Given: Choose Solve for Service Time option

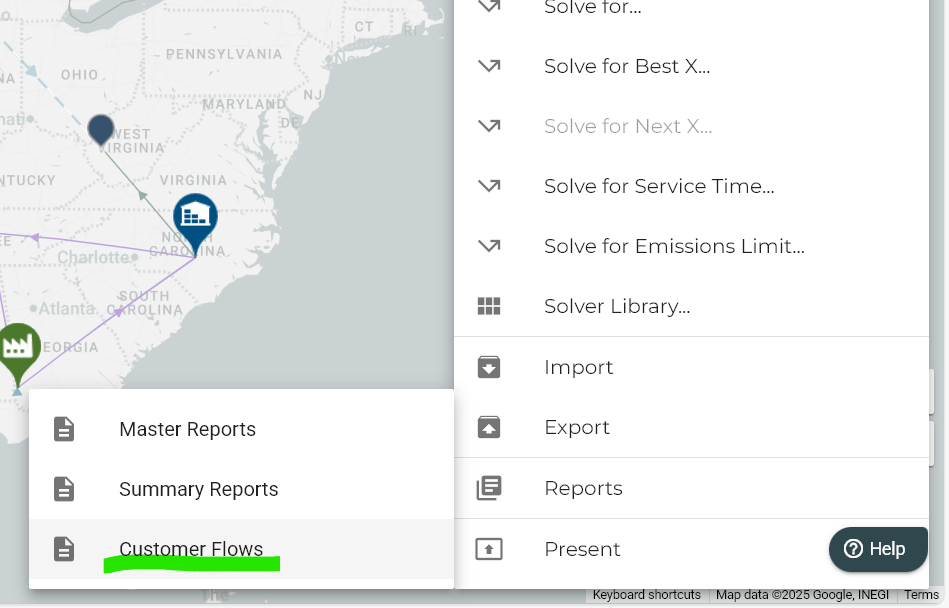Looking at the screenshot, I should (x=659, y=186).
